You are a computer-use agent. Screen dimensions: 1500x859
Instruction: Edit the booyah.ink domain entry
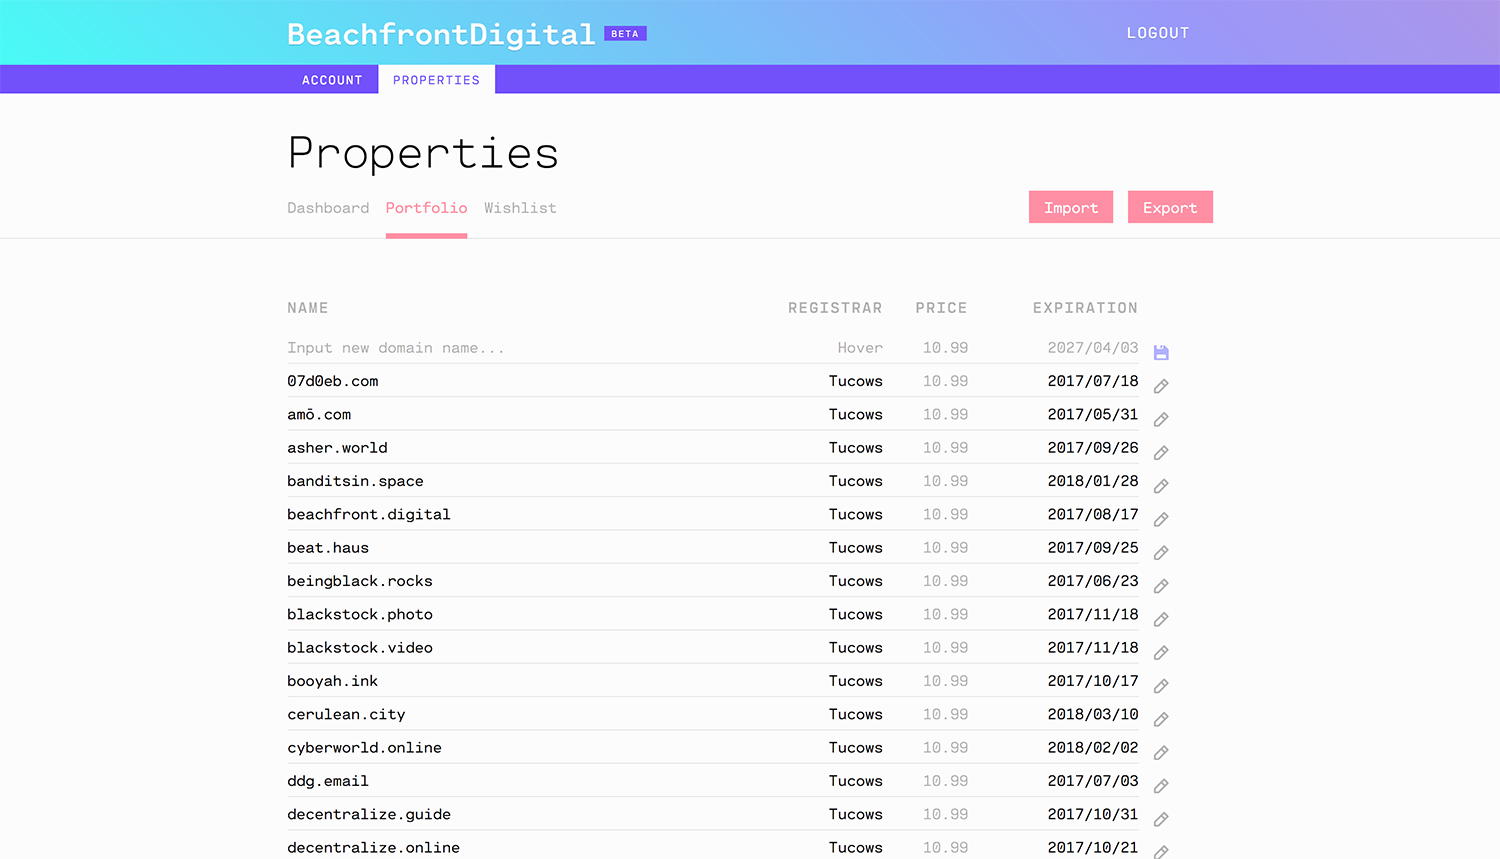coord(1160,685)
